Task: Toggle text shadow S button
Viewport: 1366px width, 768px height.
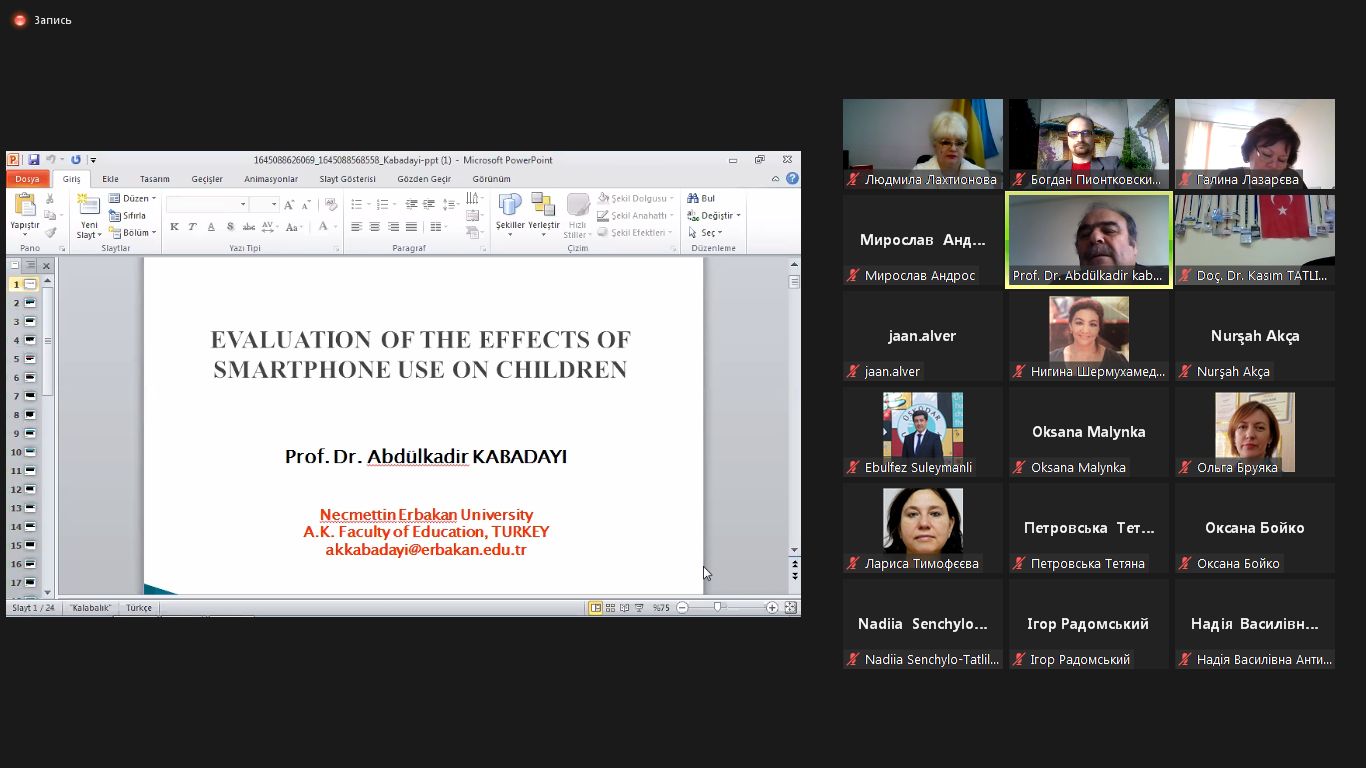Action: (x=230, y=227)
